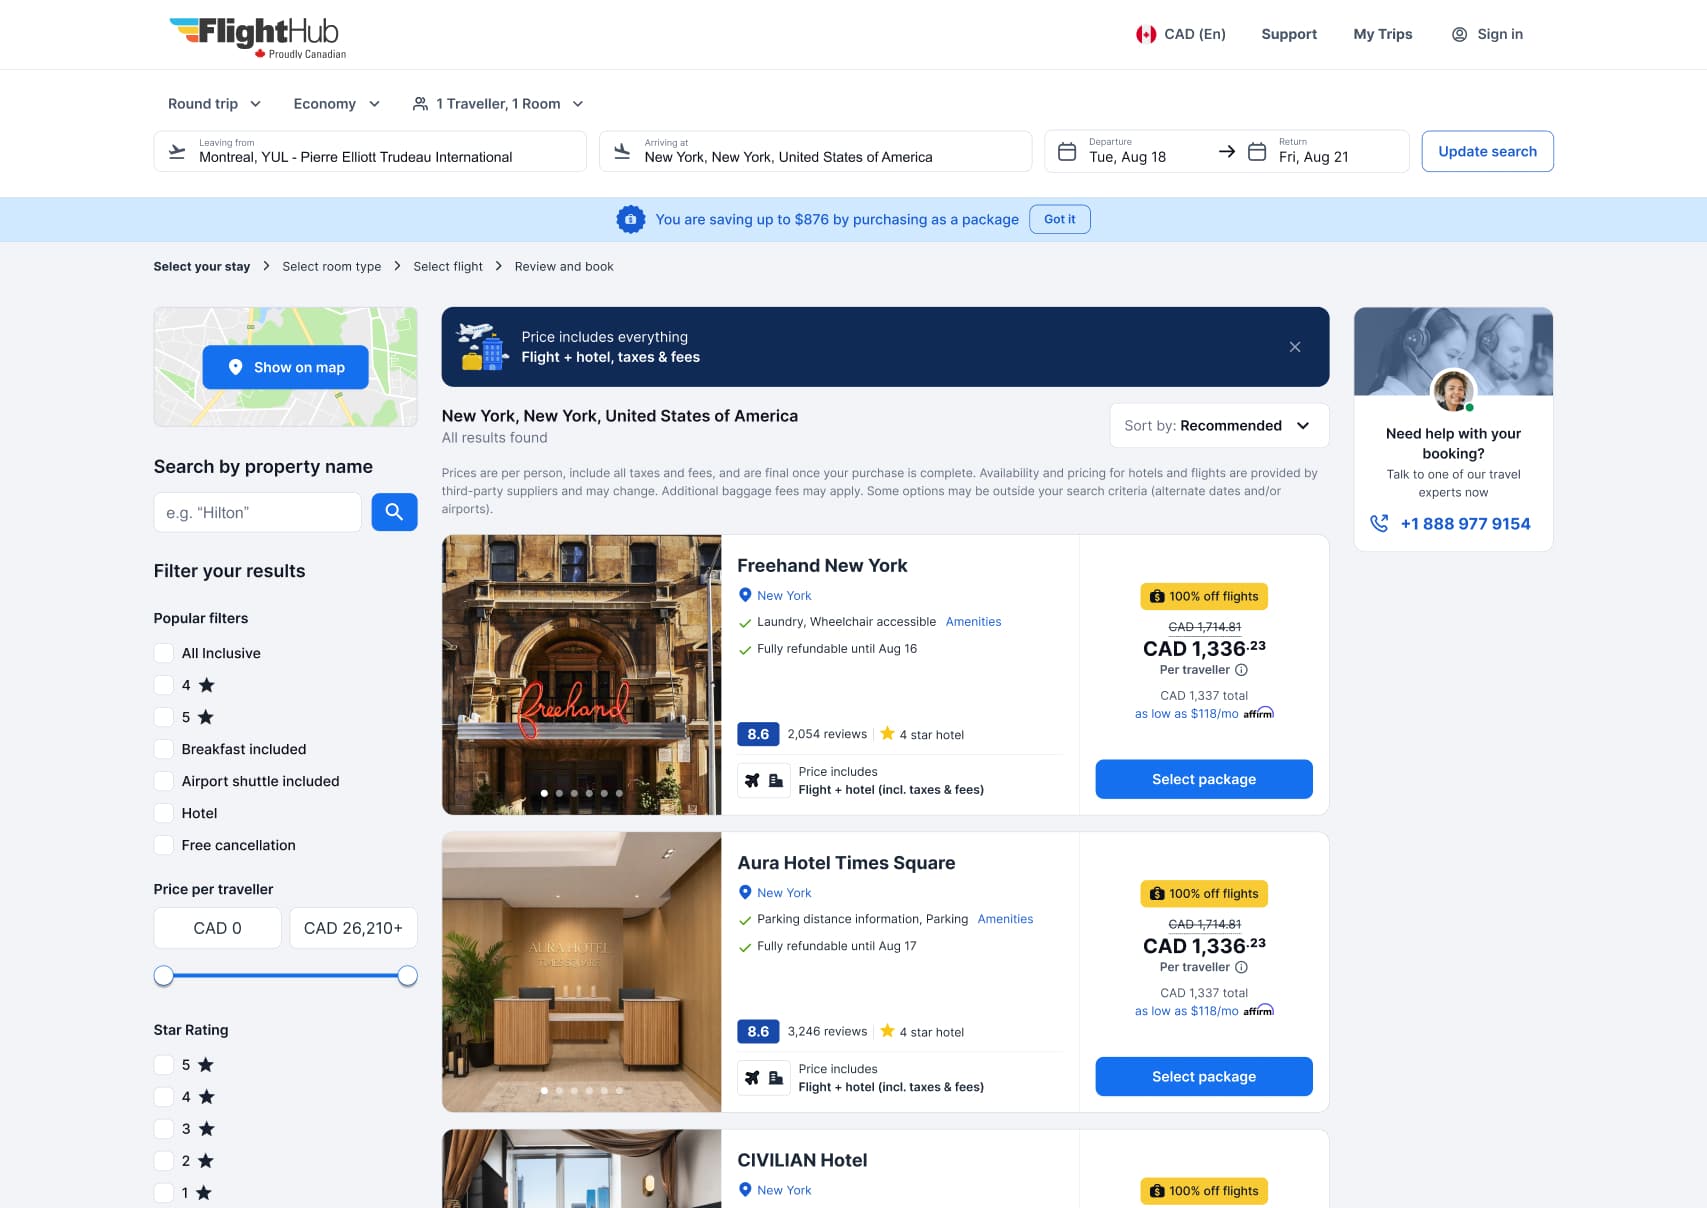Tick Airport shuttle included checkbox

tap(164, 781)
